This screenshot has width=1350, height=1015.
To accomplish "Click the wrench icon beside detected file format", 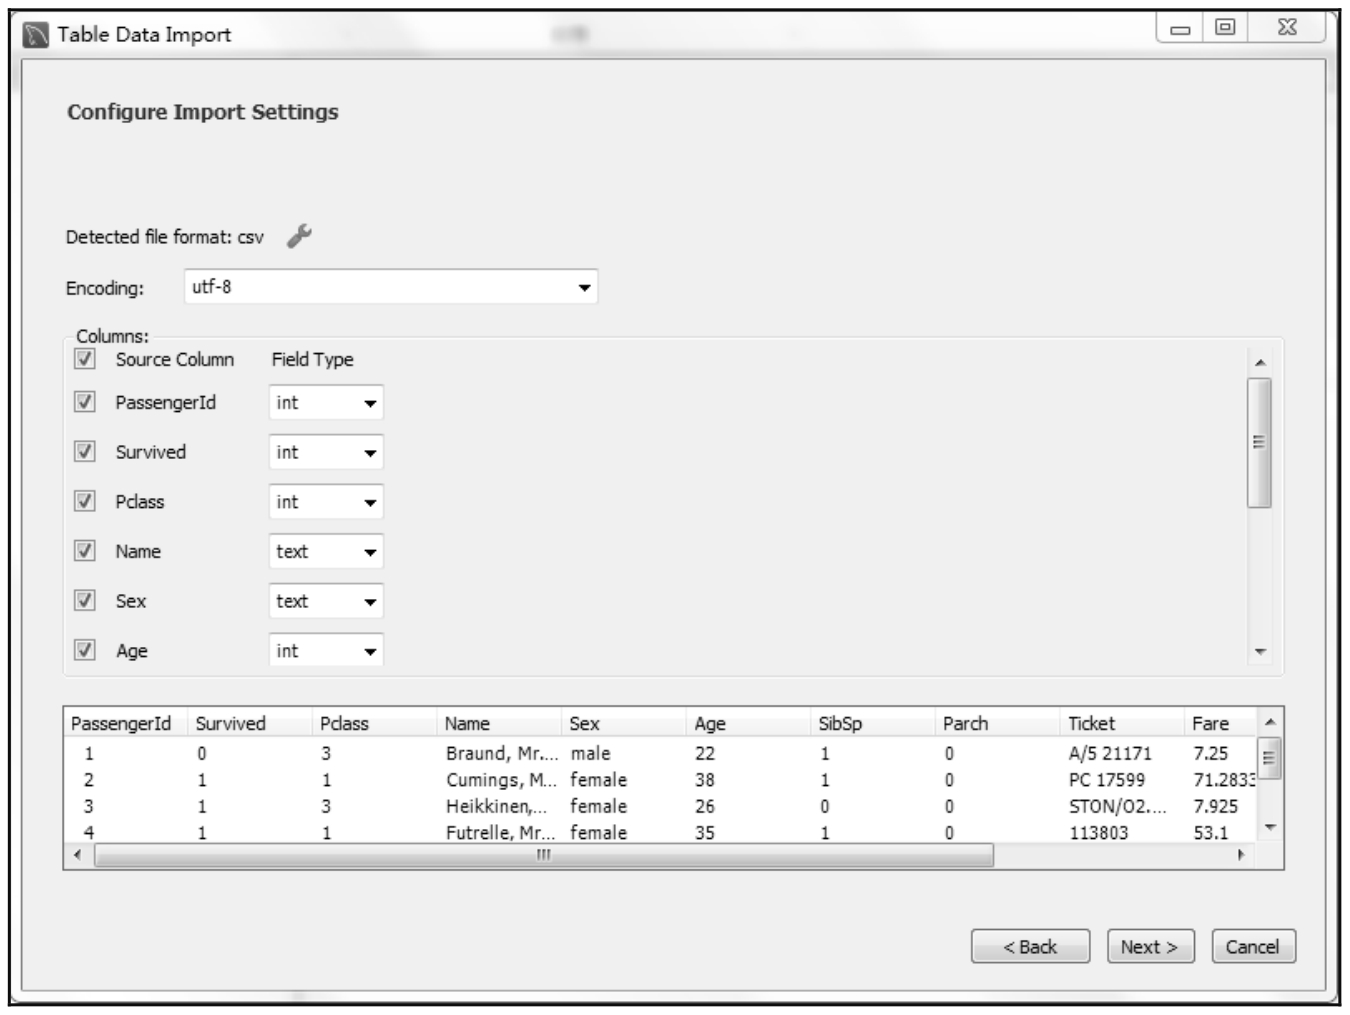I will coord(299,236).
